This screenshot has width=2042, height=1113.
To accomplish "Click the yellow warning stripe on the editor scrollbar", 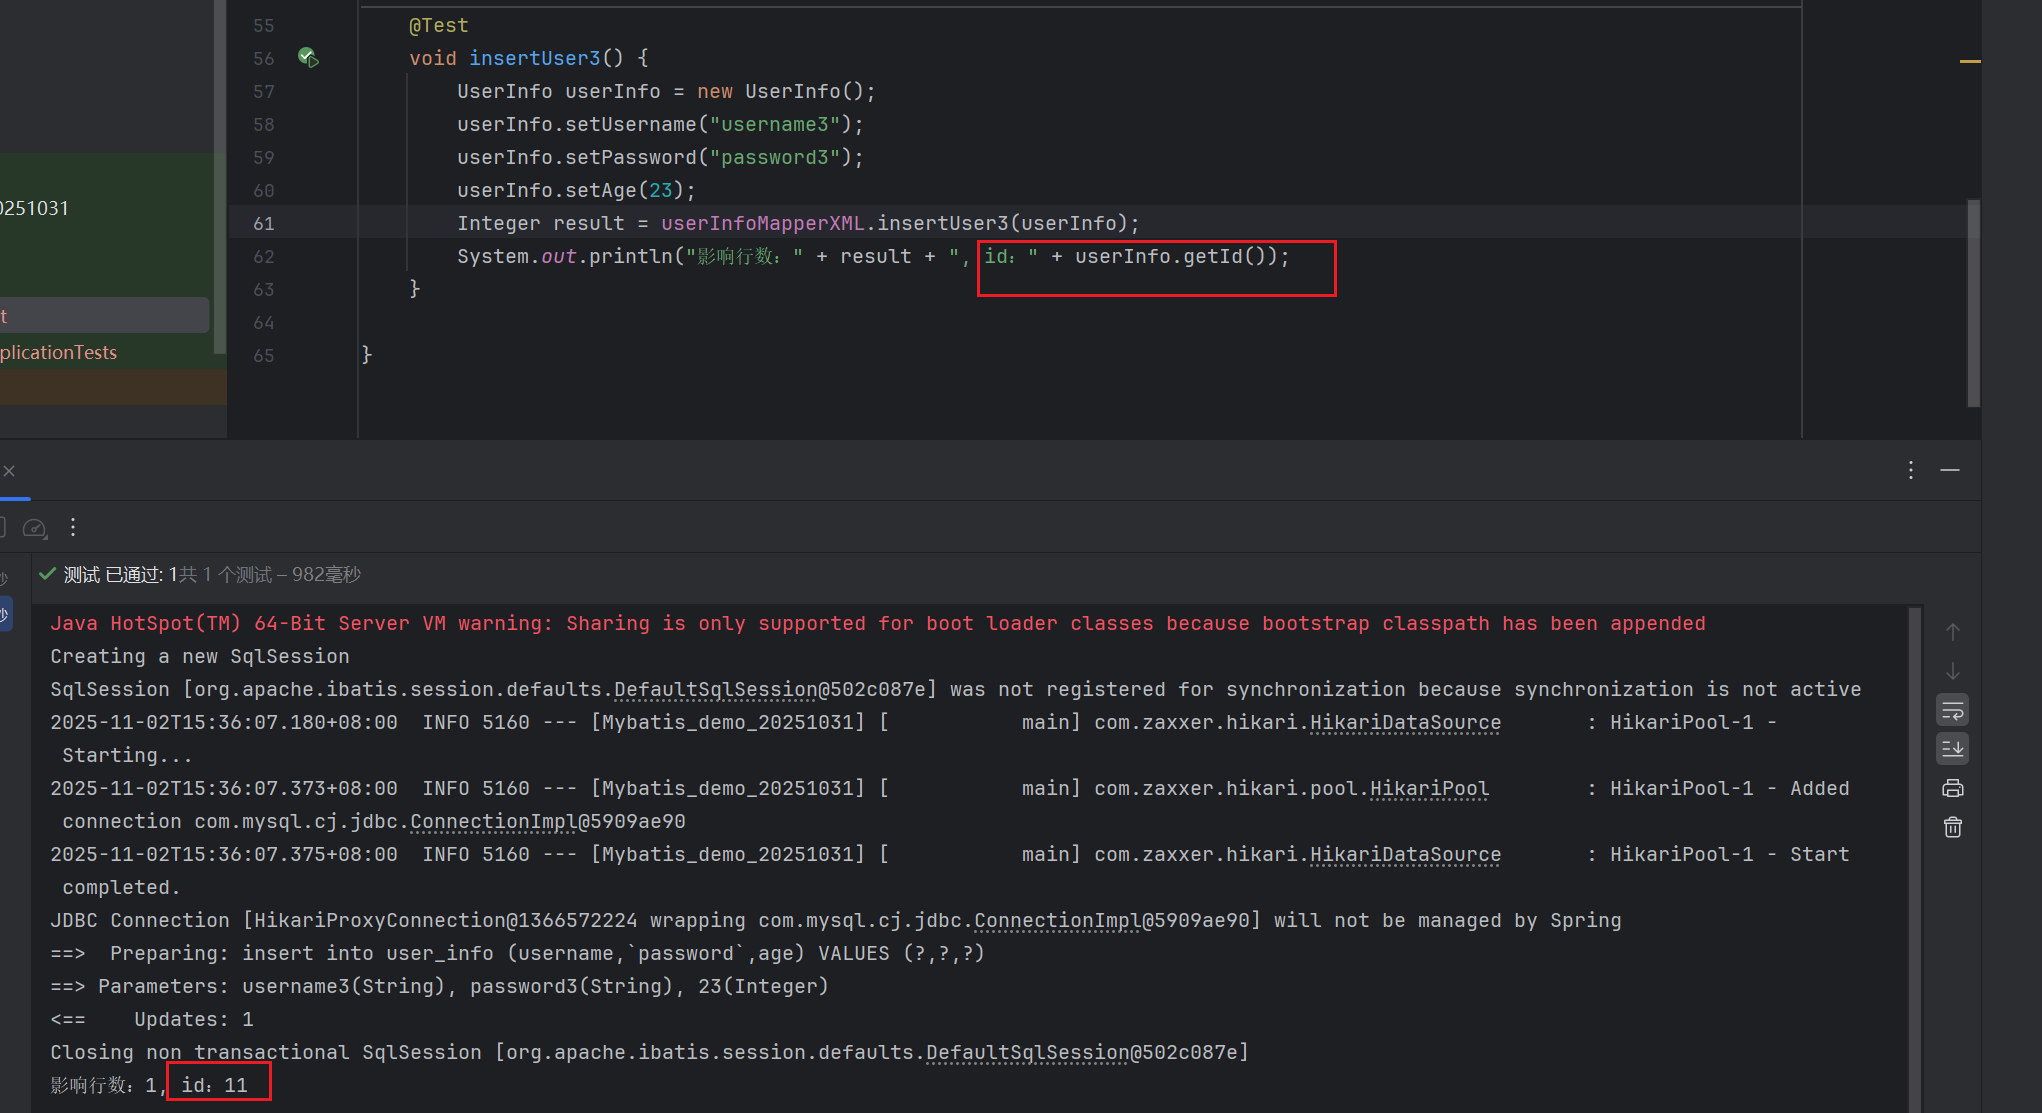I will click(x=1970, y=62).
